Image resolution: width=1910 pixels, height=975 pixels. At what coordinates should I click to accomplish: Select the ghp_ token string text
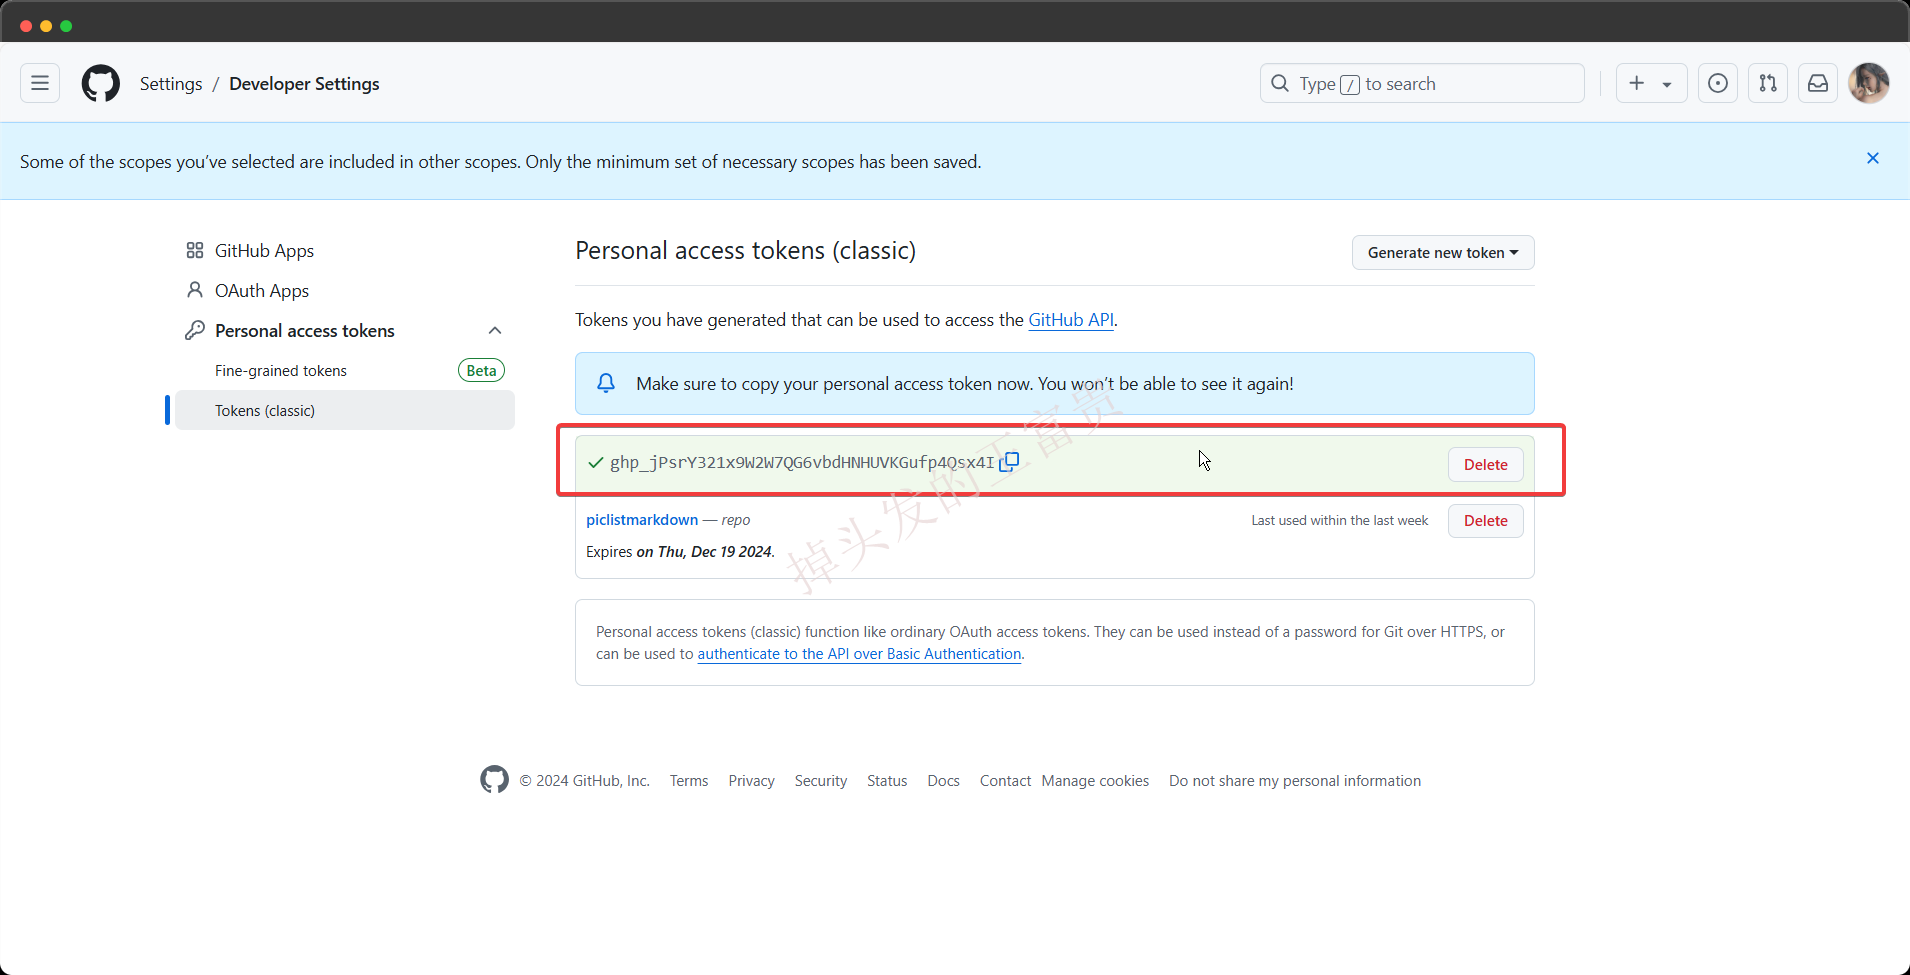click(x=802, y=462)
